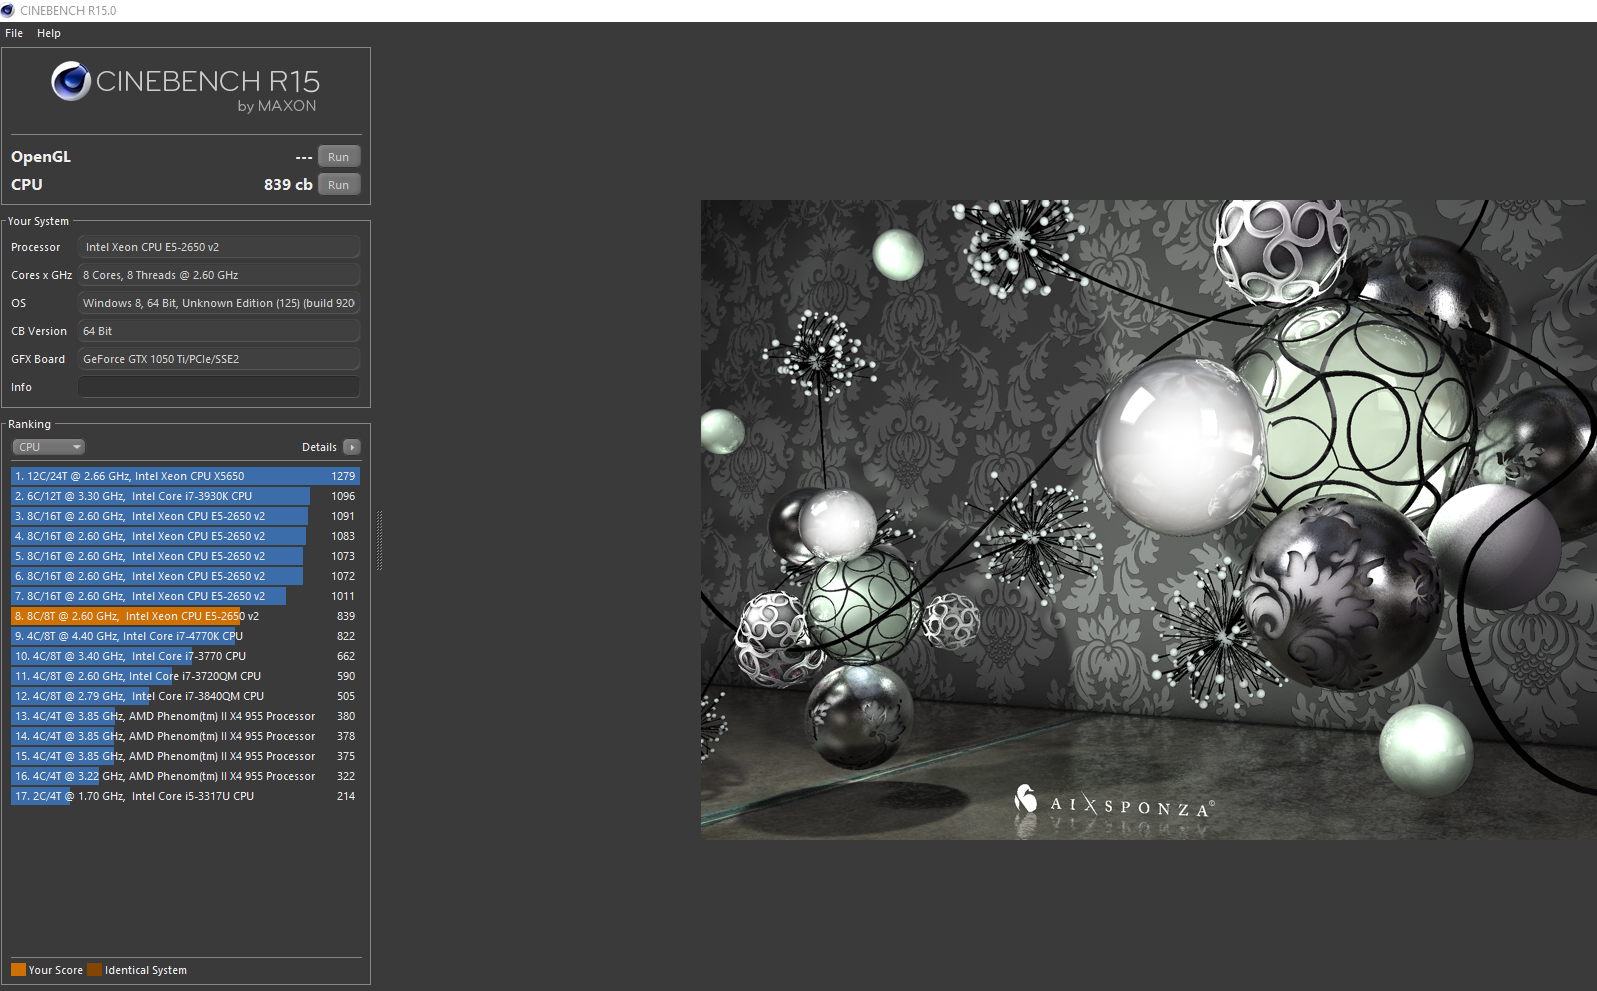Click the orange Your Score legend swatch
Image resolution: width=1597 pixels, height=991 pixels.
18,969
